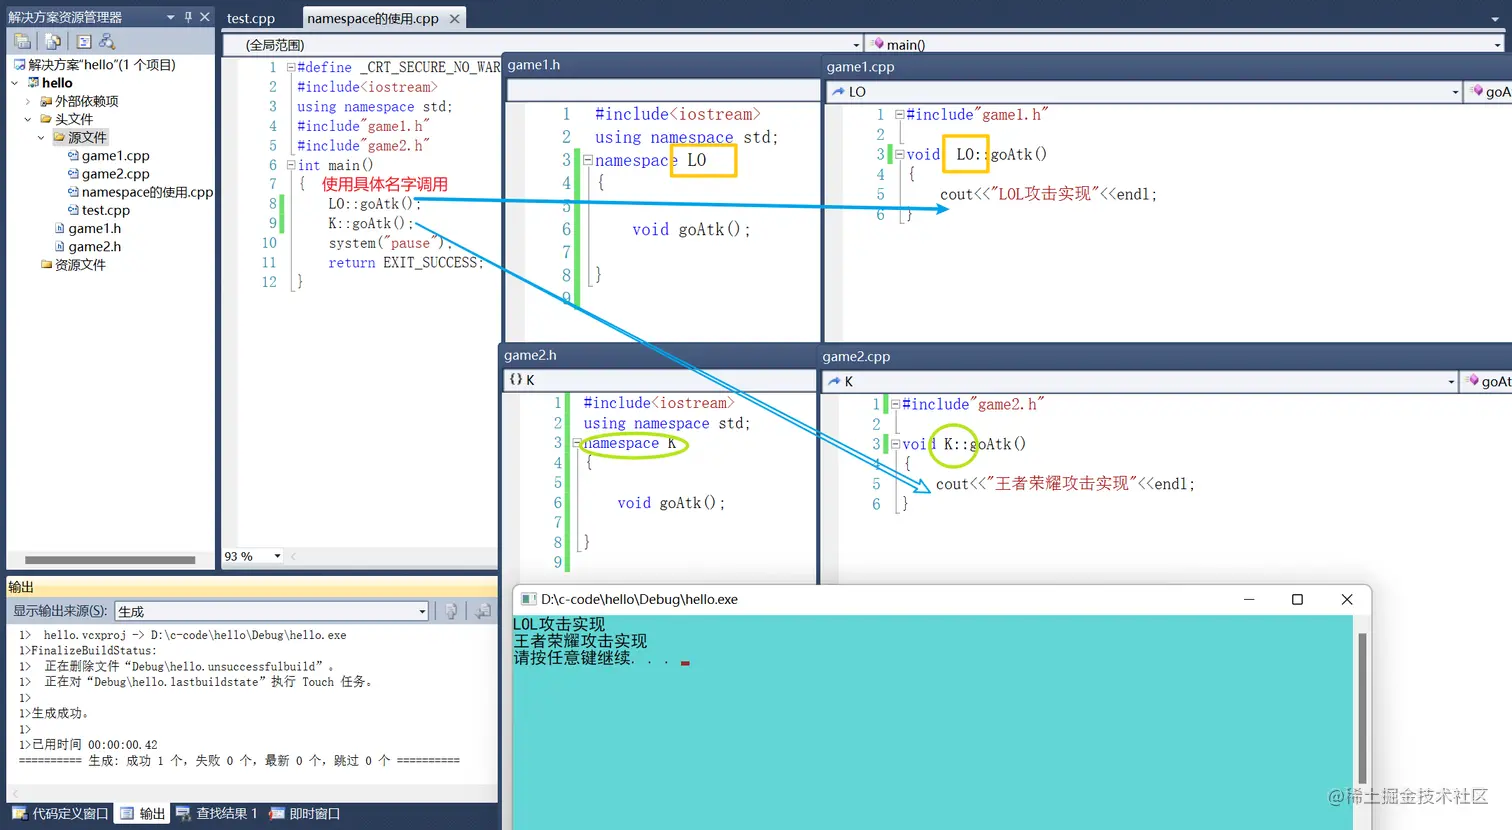Toggle the auto-hide pin of Solution Explorer
1512x830 pixels.
(x=188, y=17)
